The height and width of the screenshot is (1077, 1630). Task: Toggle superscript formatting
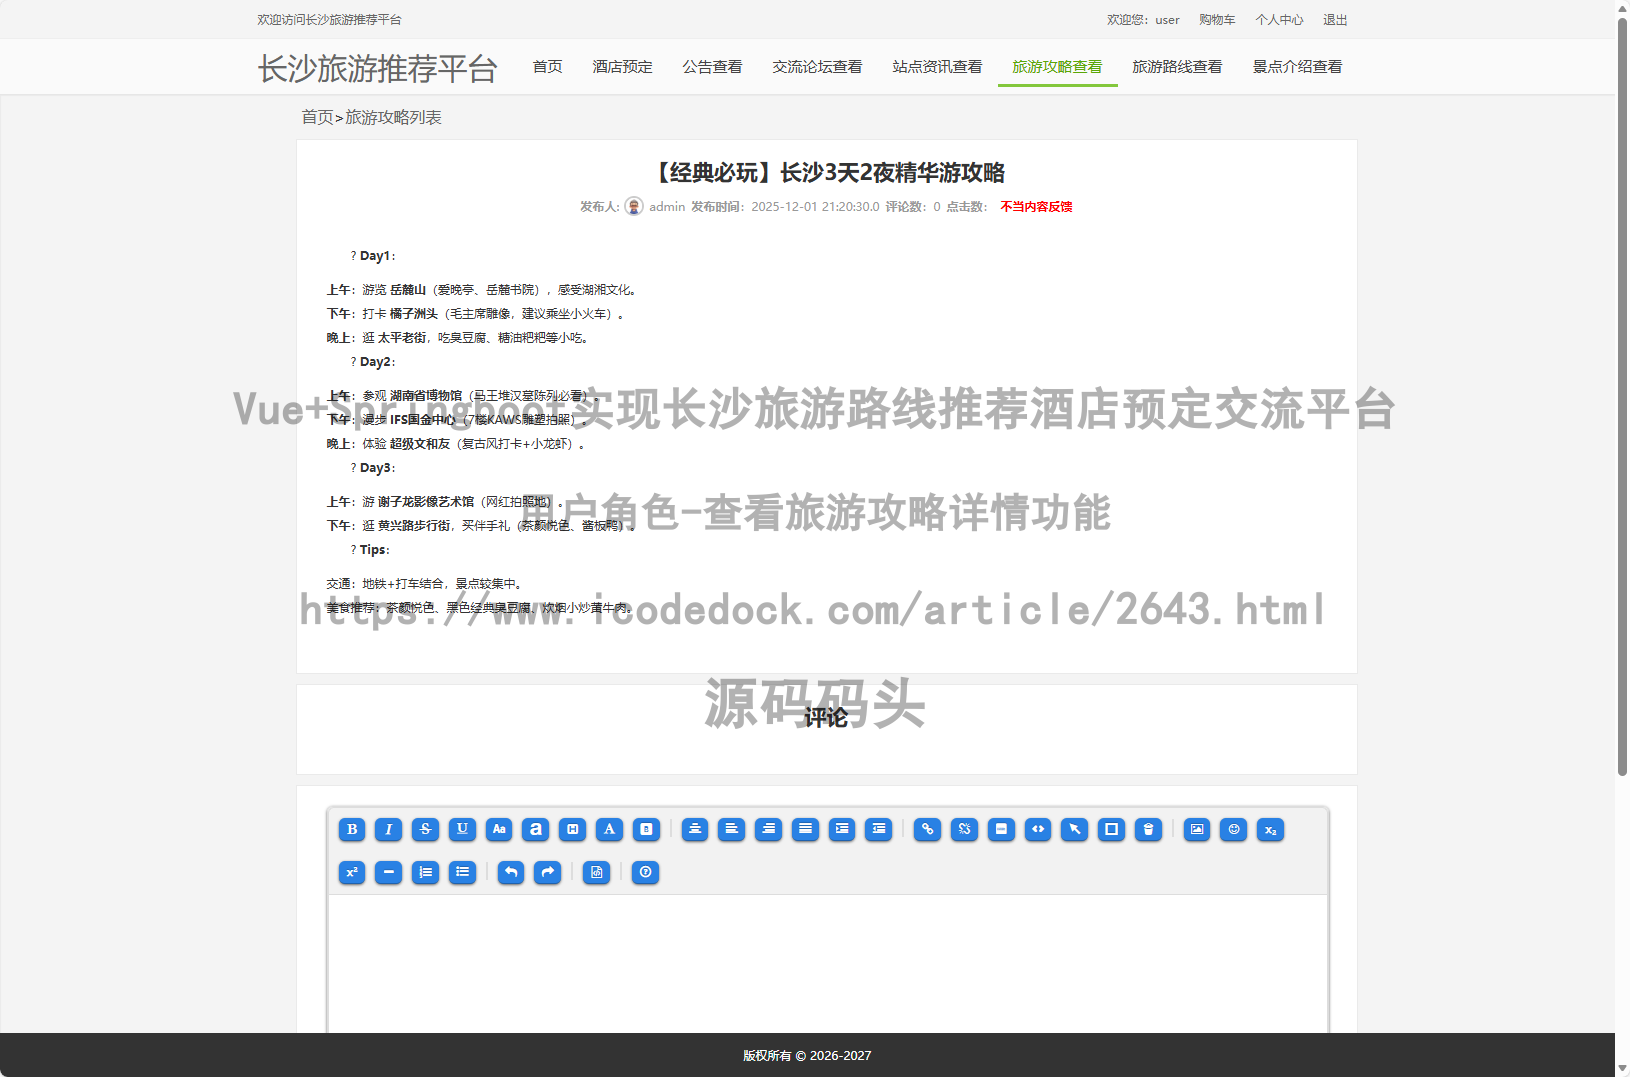coord(351,872)
